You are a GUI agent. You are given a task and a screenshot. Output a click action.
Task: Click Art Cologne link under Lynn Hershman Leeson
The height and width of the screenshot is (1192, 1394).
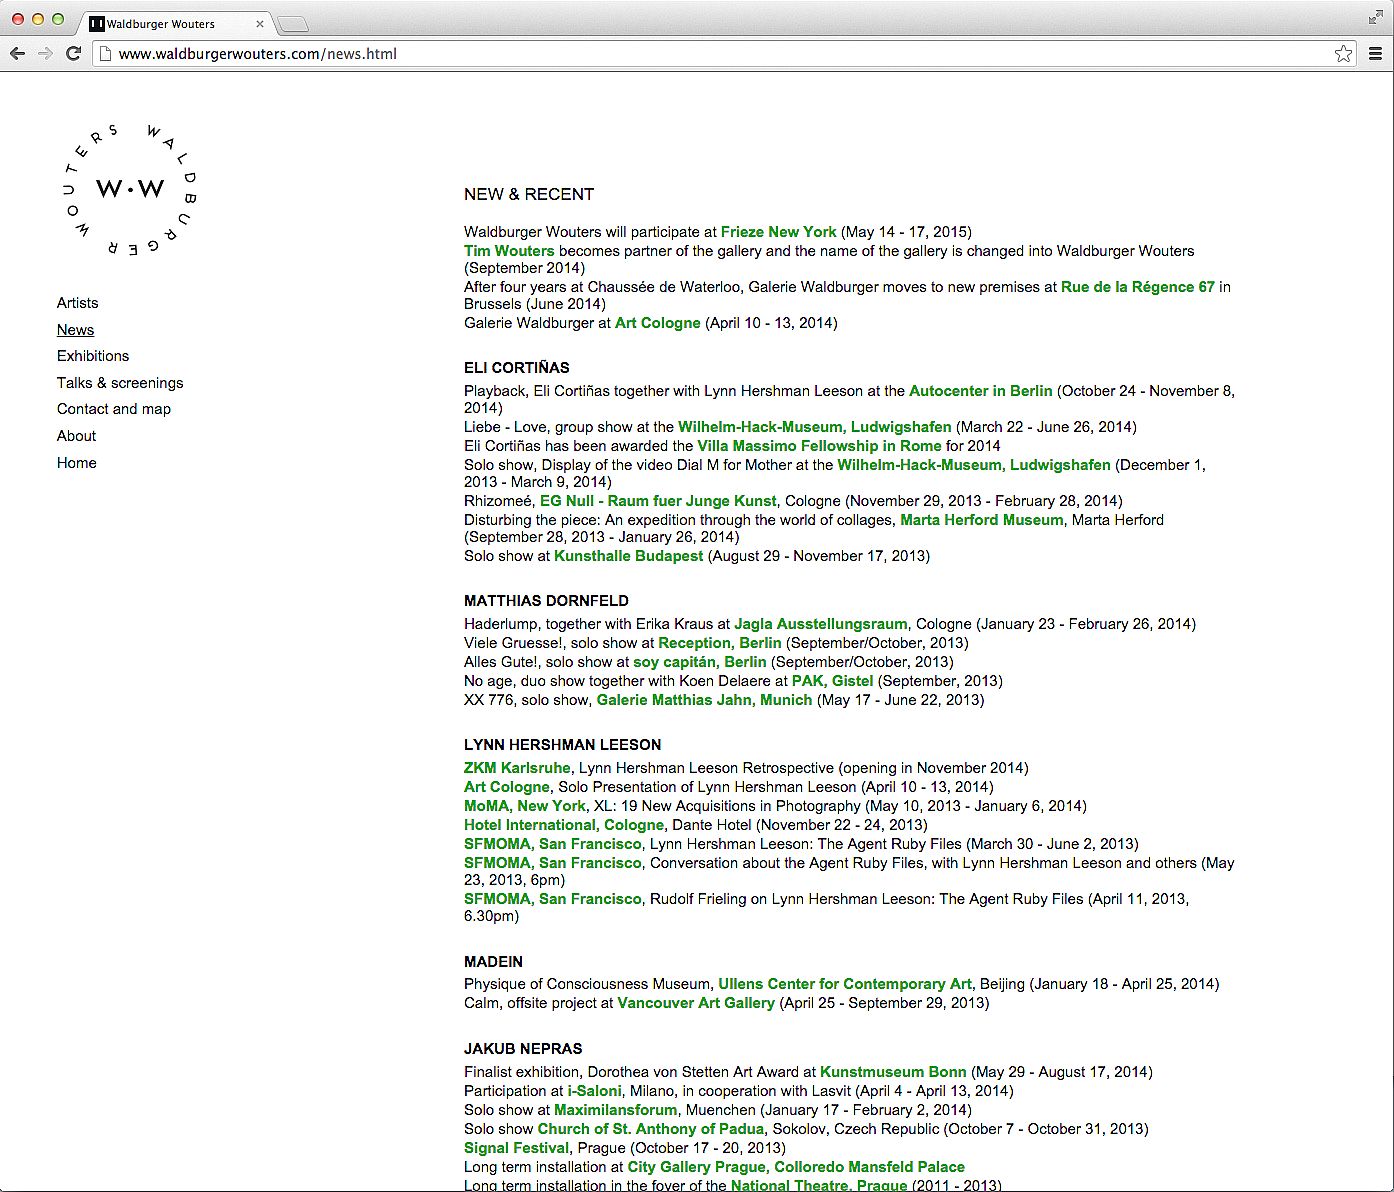point(507,787)
